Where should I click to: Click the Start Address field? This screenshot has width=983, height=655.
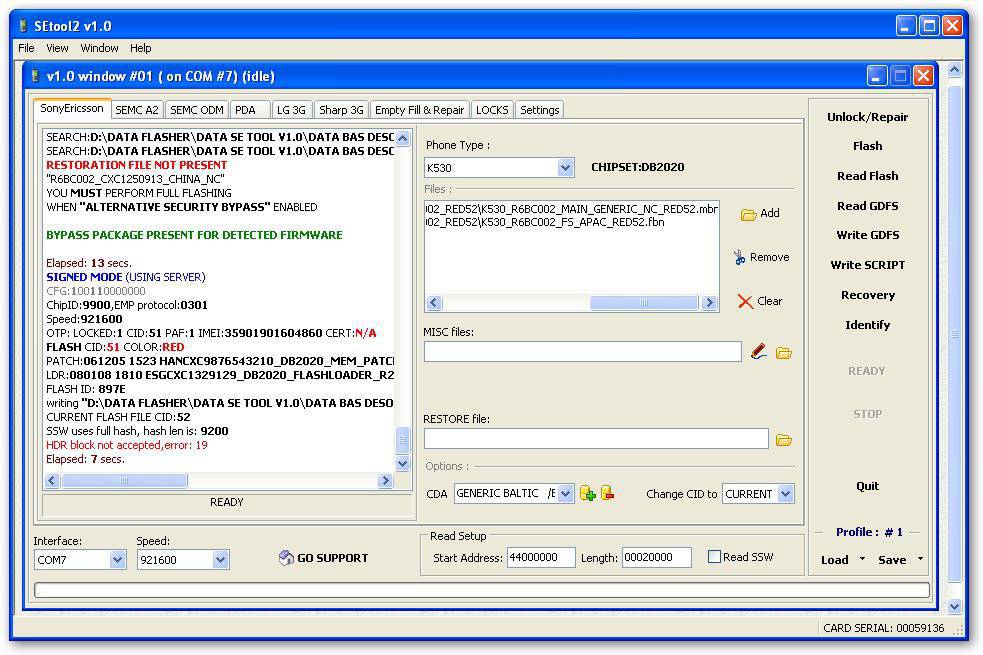(541, 557)
